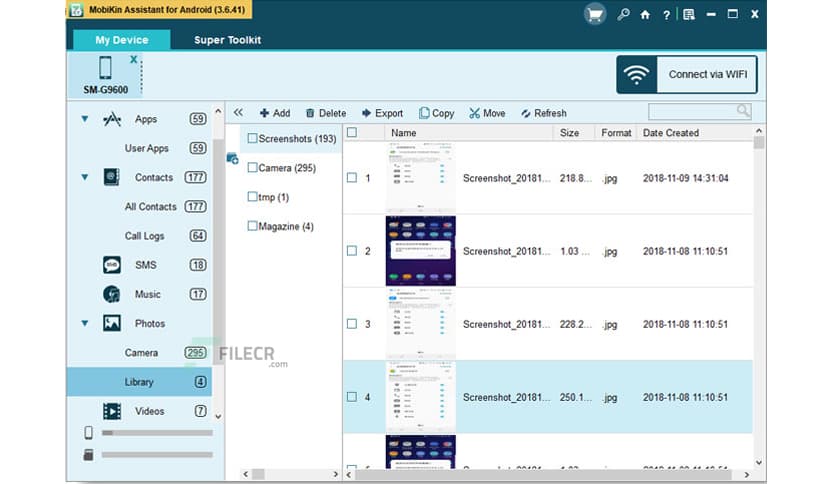The height and width of the screenshot is (484, 836).
Task: Click the Videos film icon
Action: tap(112, 411)
